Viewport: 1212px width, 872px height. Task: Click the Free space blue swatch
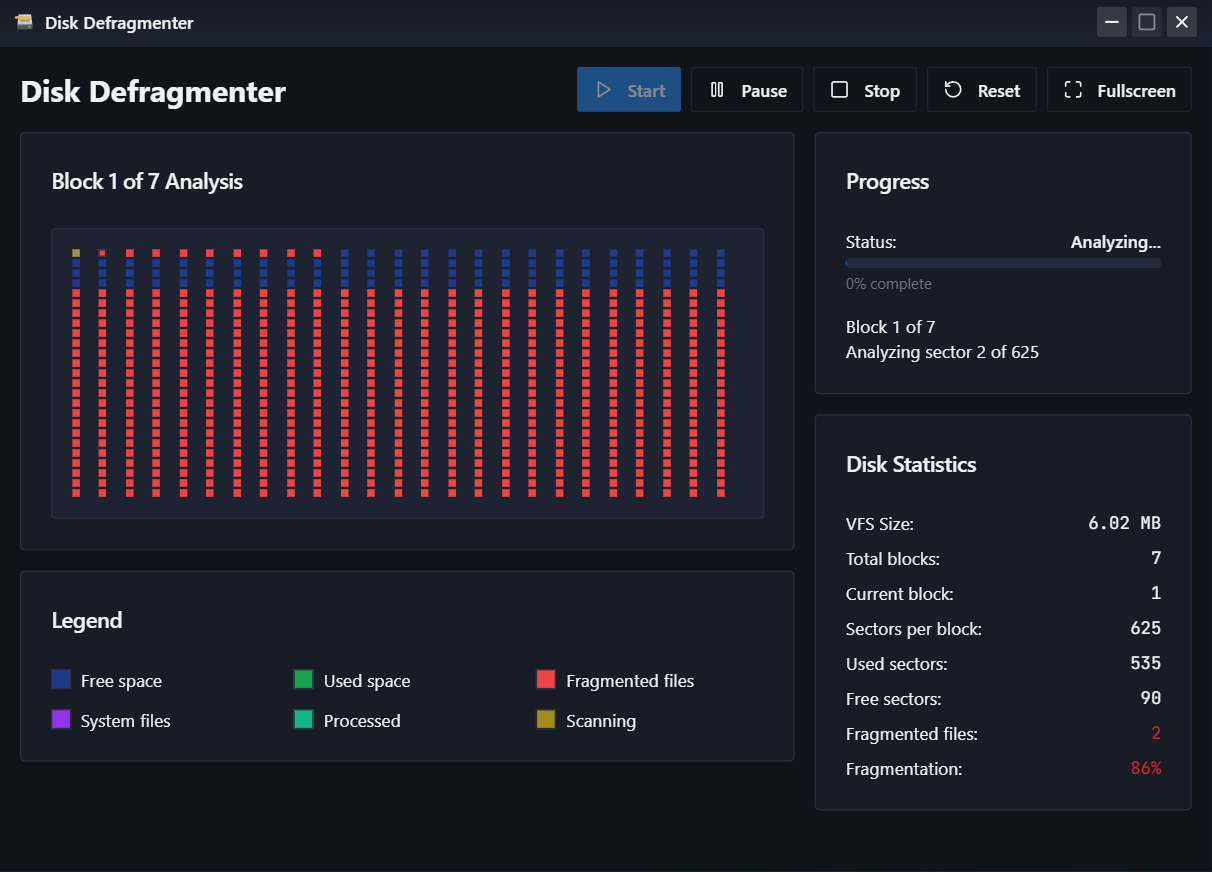(x=61, y=680)
